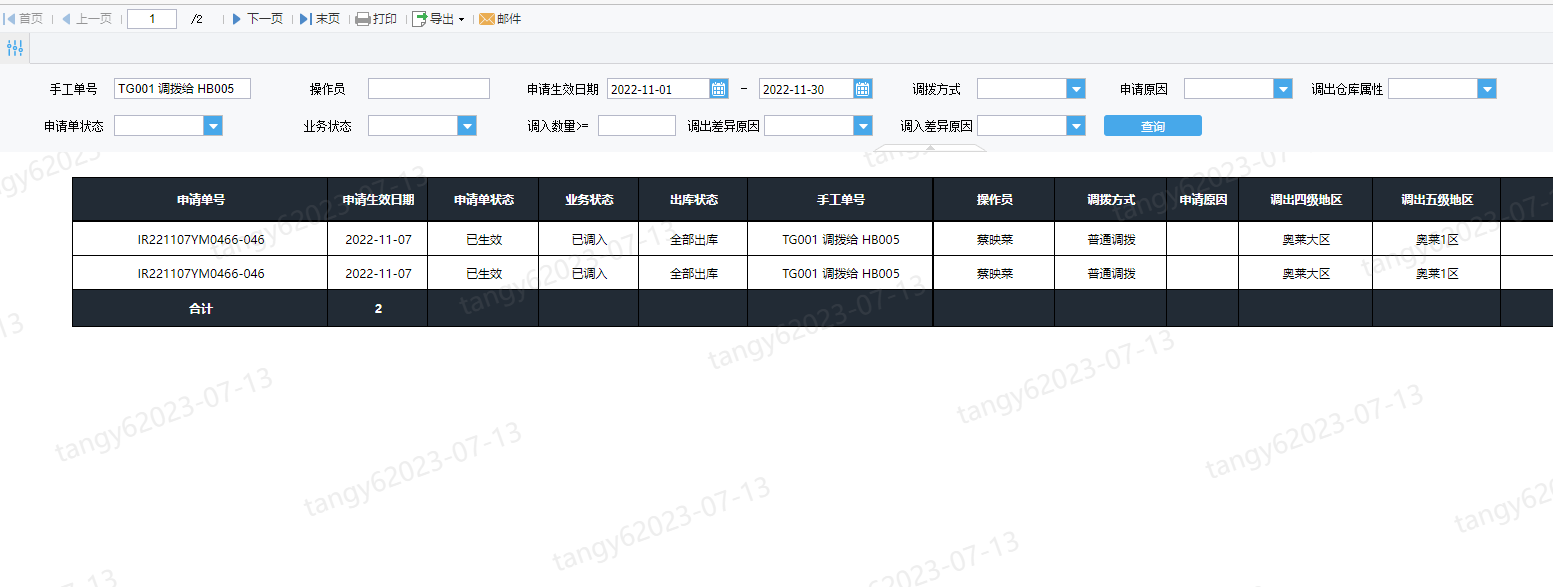The width and height of the screenshot is (1553, 587).
Task: Go to first page with 首页
Action: (24, 19)
